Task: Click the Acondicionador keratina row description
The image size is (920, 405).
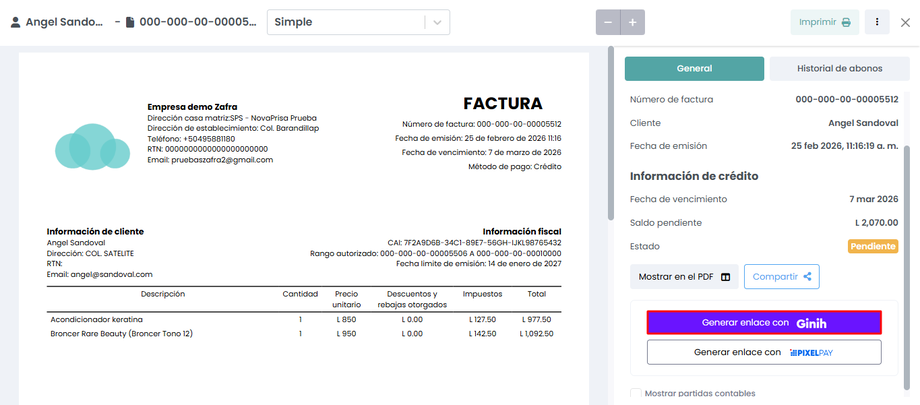Action: tap(97, 320)
